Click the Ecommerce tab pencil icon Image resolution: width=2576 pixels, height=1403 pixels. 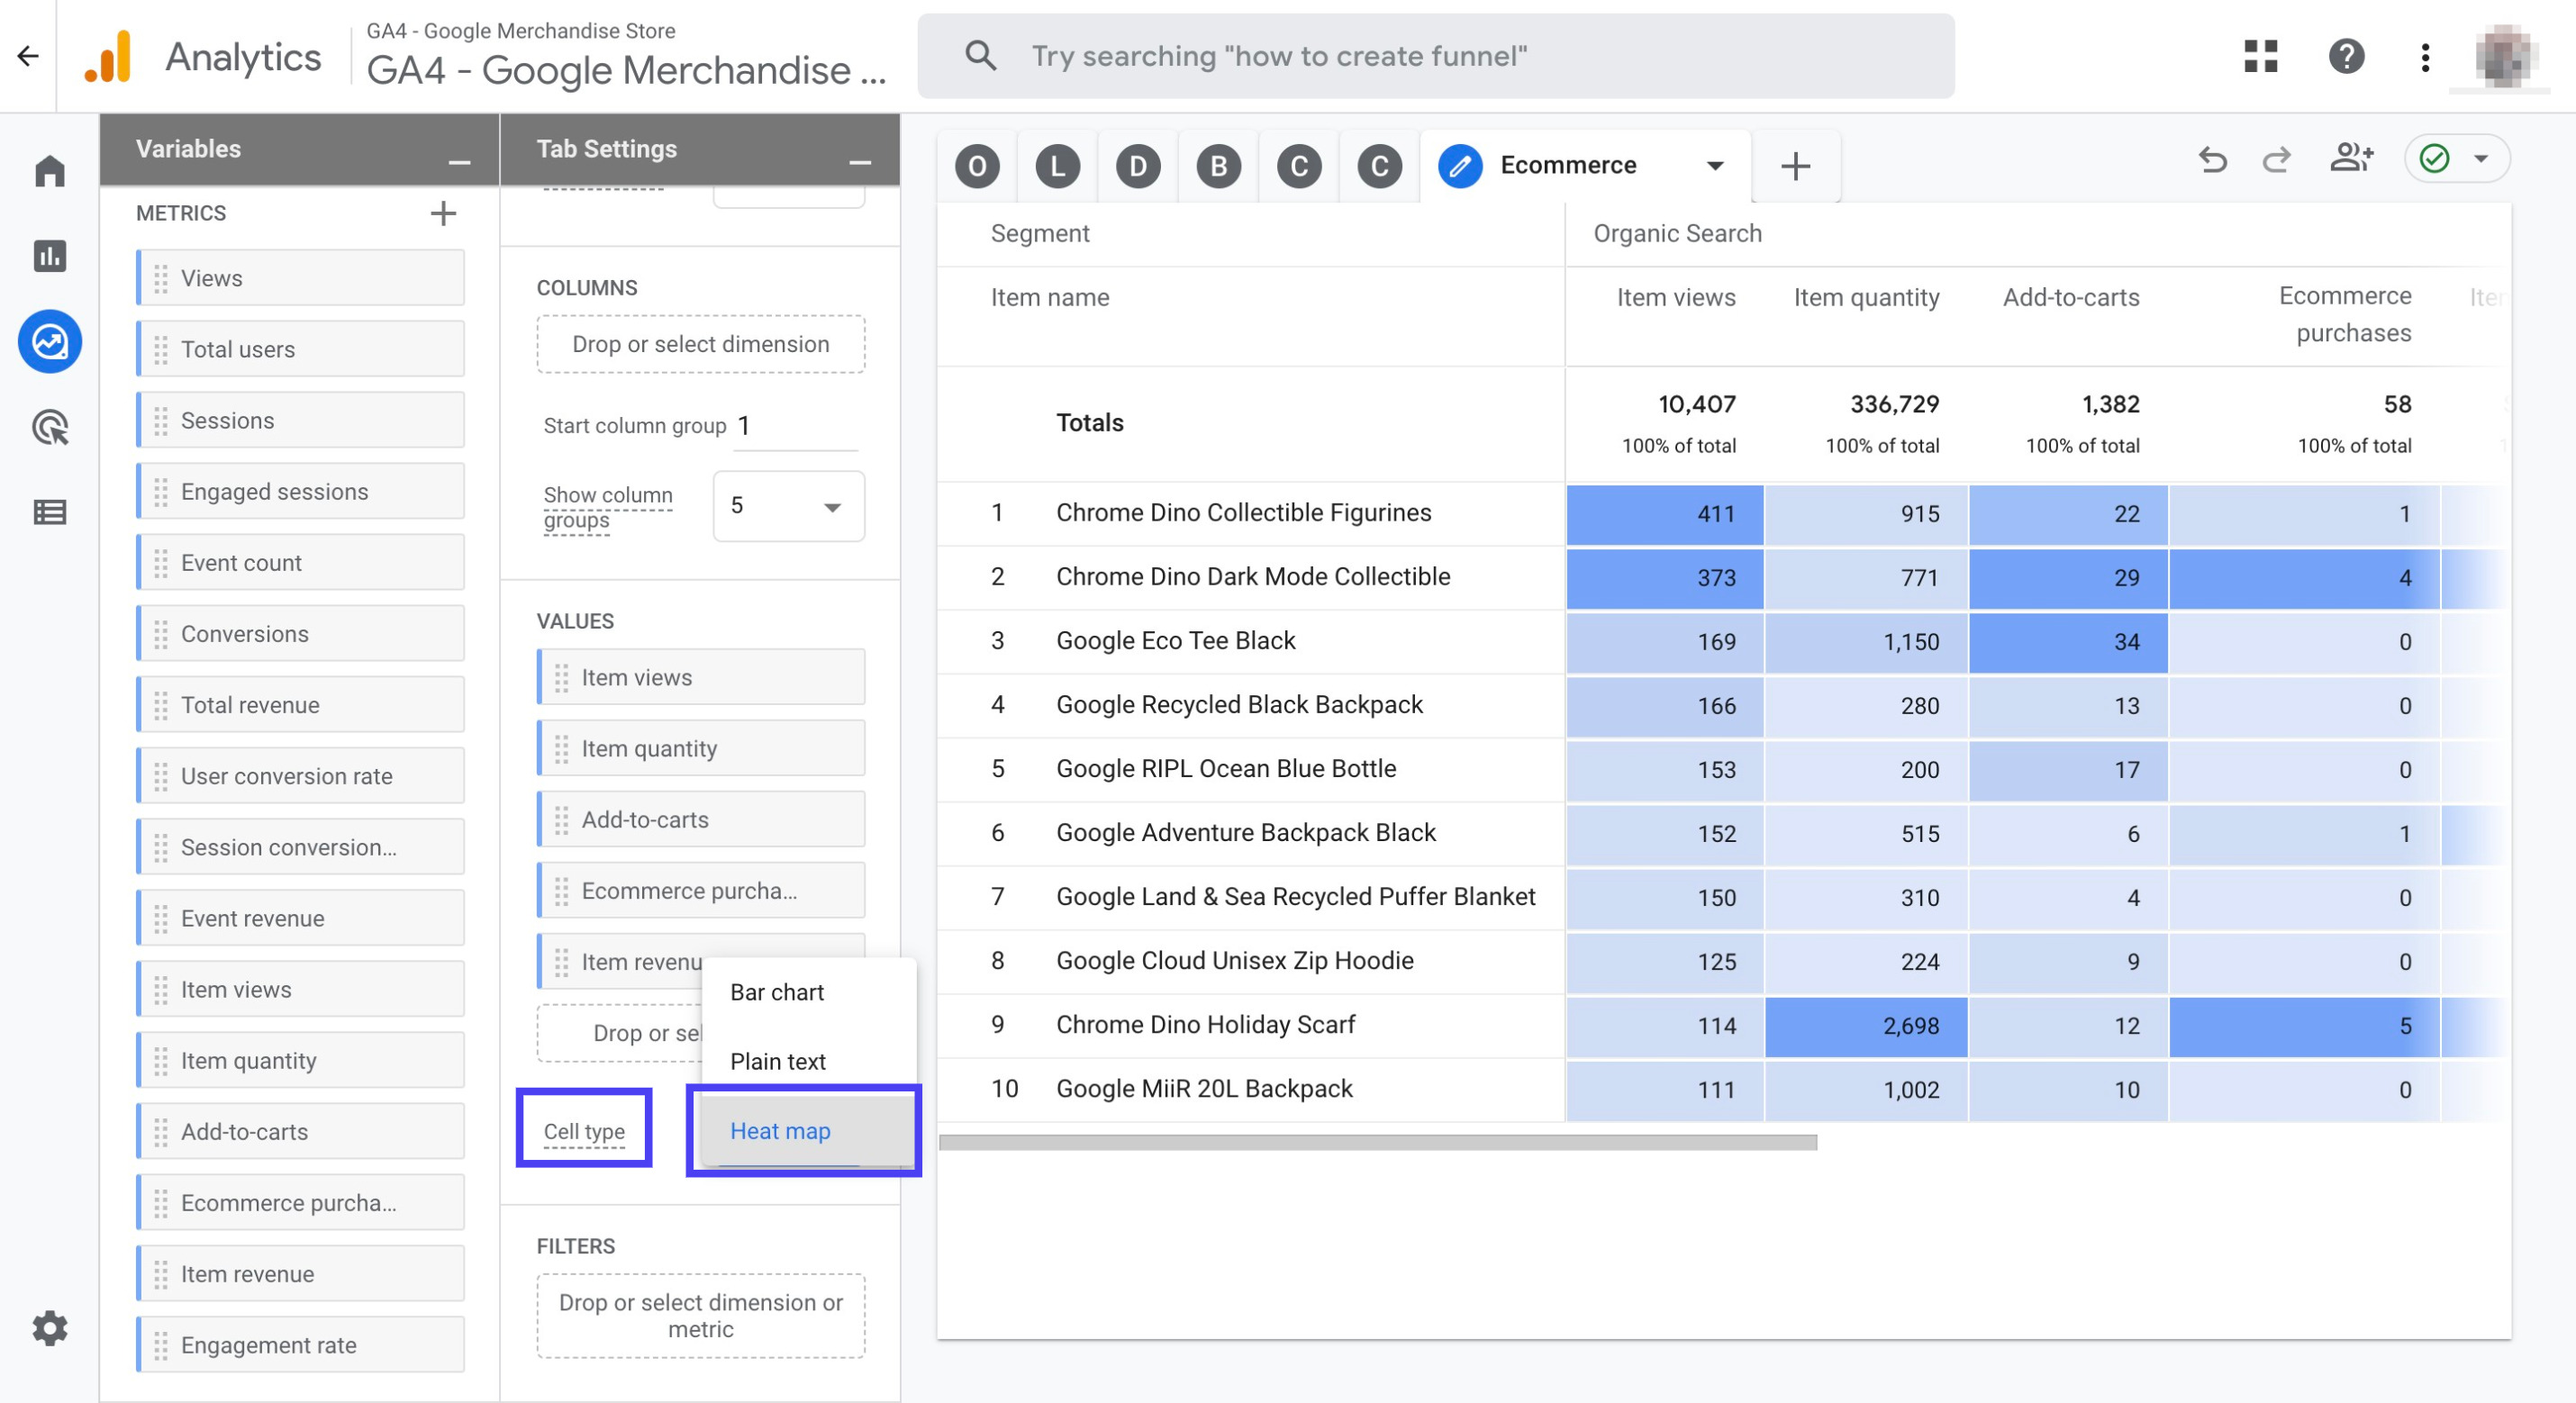[x=1459, y=166]
